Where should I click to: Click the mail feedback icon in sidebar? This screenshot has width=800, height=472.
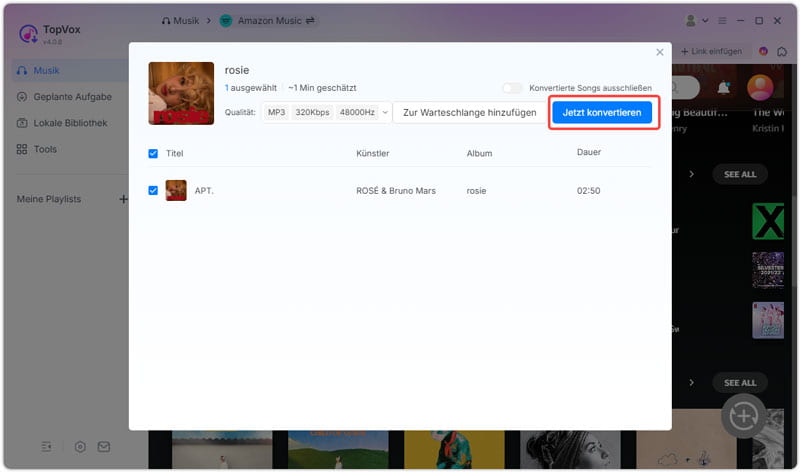point(104,447)
